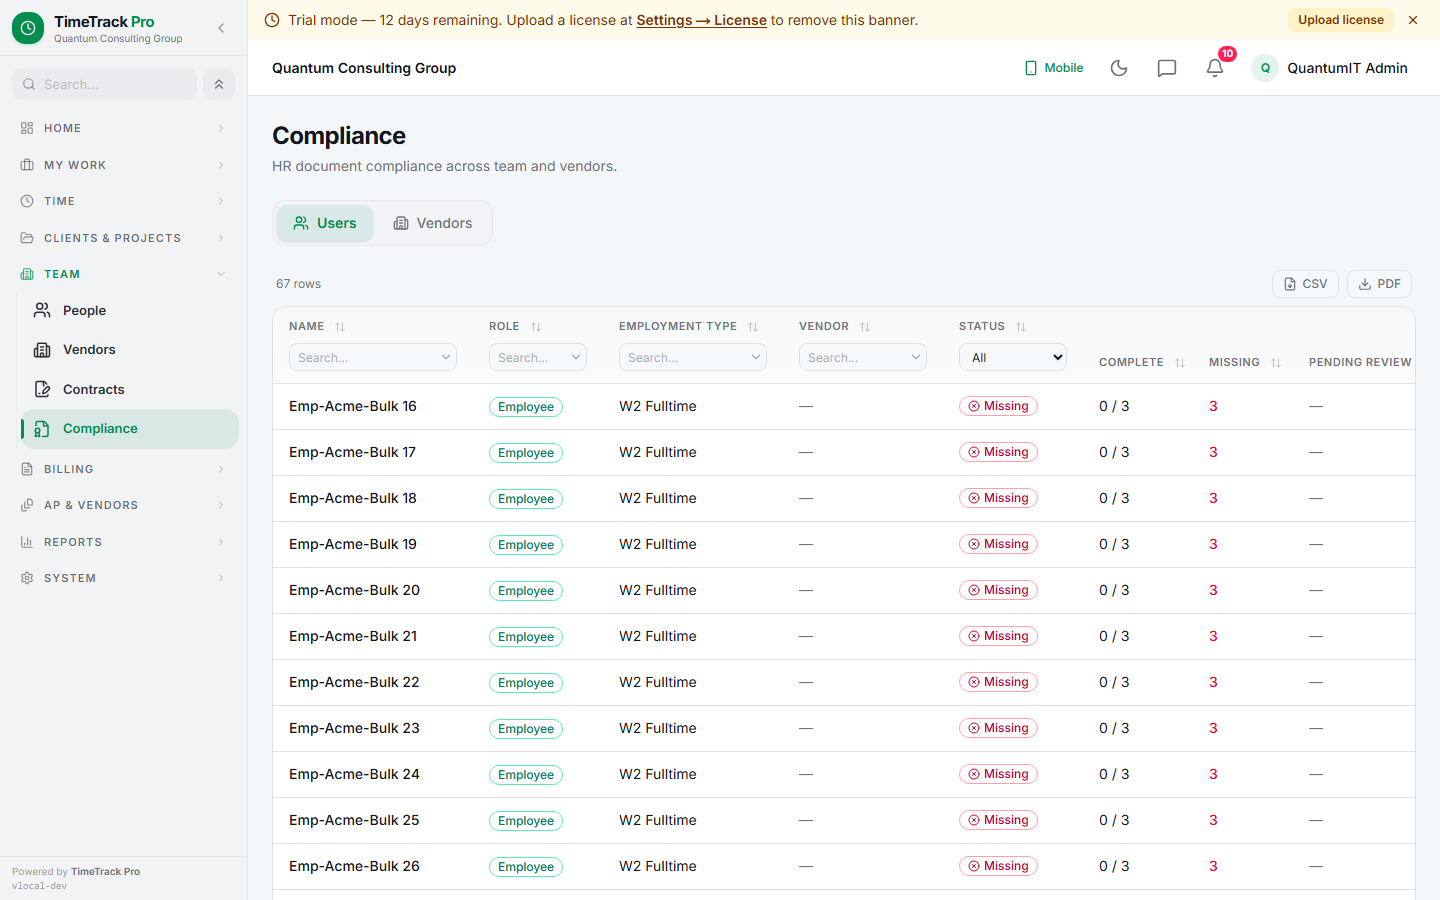1440x900 pixels.
Task: Collapse the Team menu section
Action: [x=124, y=274]
